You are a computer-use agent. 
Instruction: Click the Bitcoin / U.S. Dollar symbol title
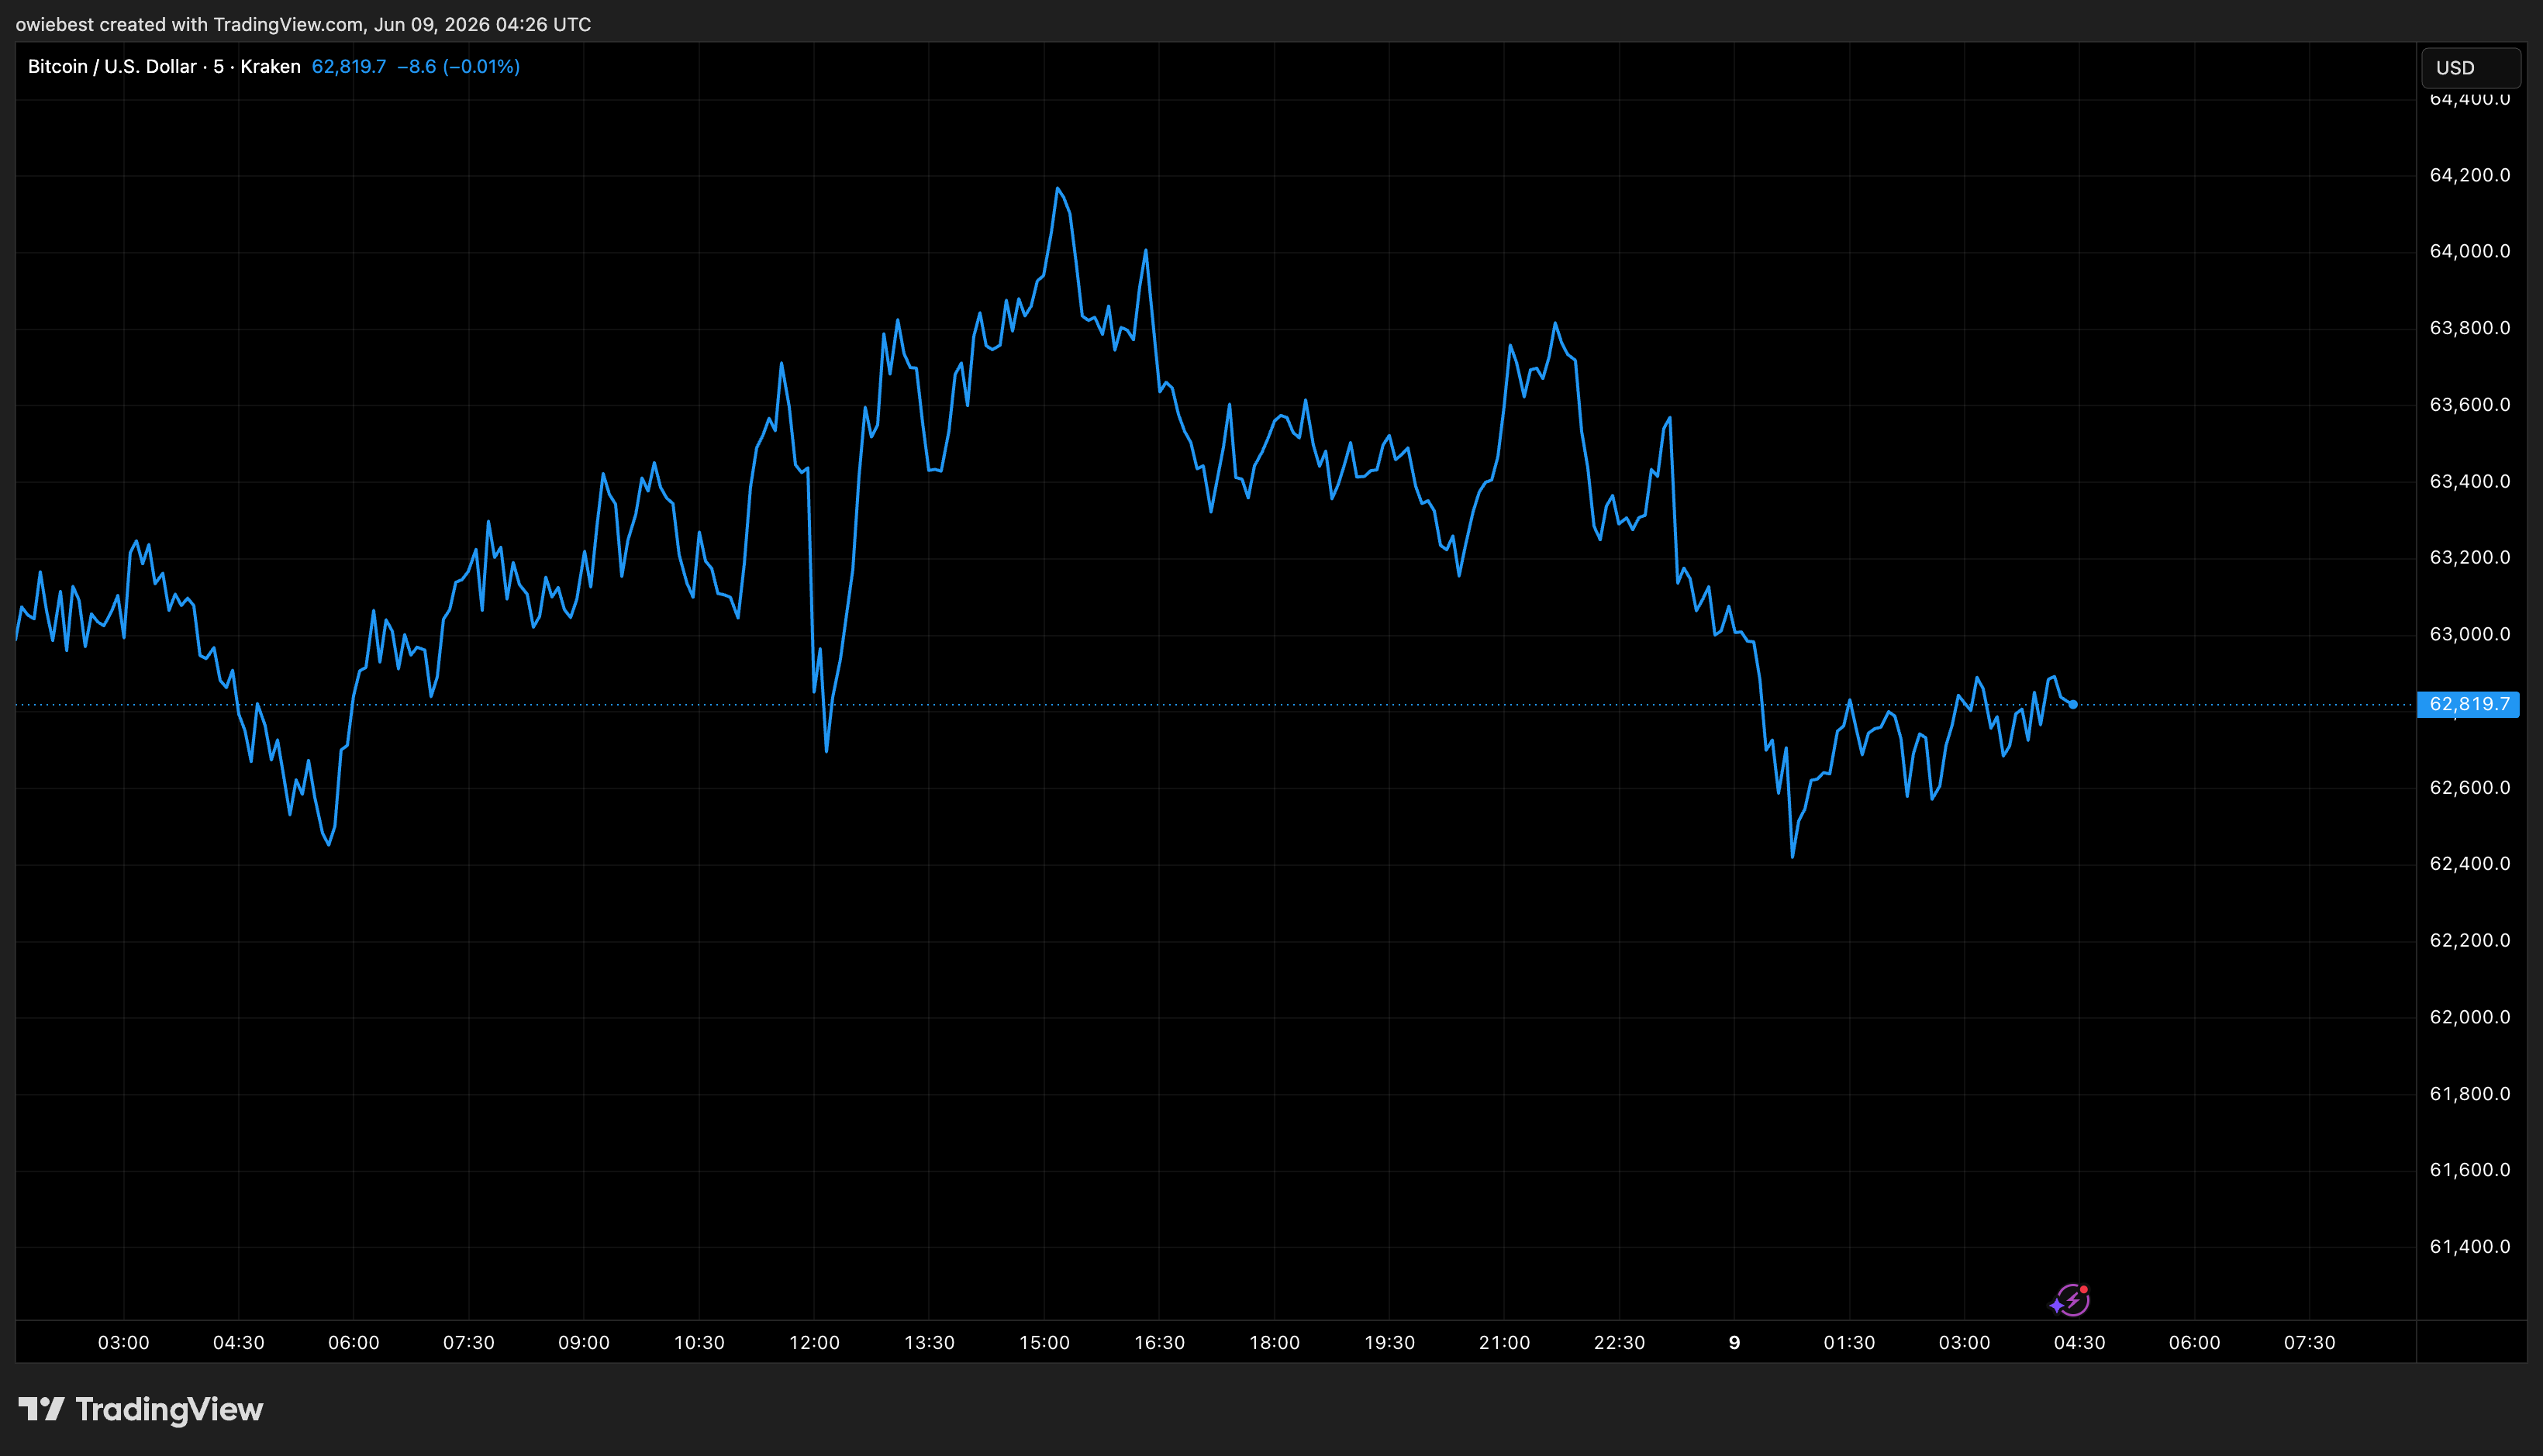(112, 66)
